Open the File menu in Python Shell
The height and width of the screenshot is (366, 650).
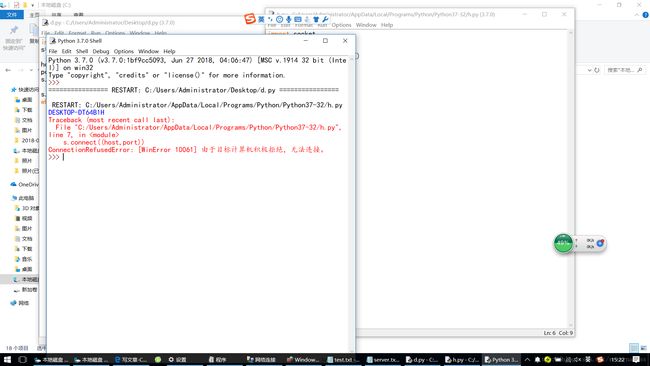pyautogui.click(x=53, y=51)
